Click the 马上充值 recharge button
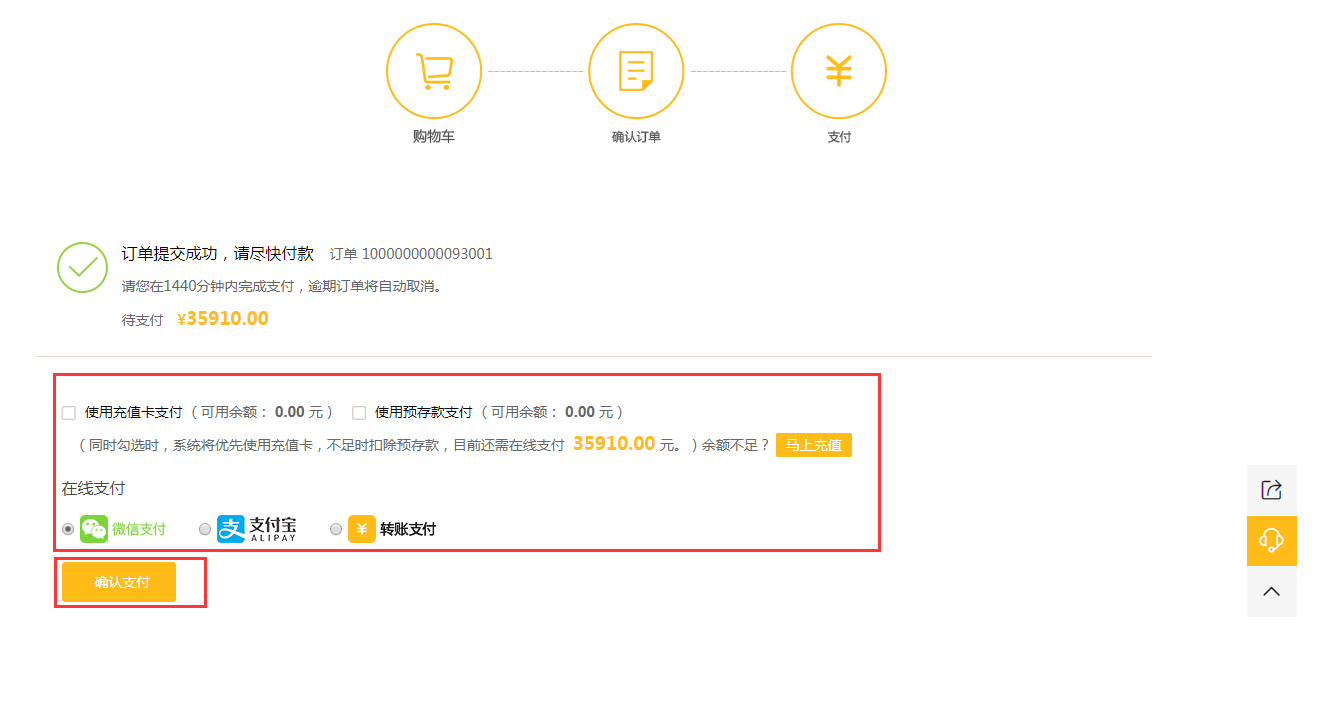The height and width of the screenshot is (713, 1335). pos(813,445)
